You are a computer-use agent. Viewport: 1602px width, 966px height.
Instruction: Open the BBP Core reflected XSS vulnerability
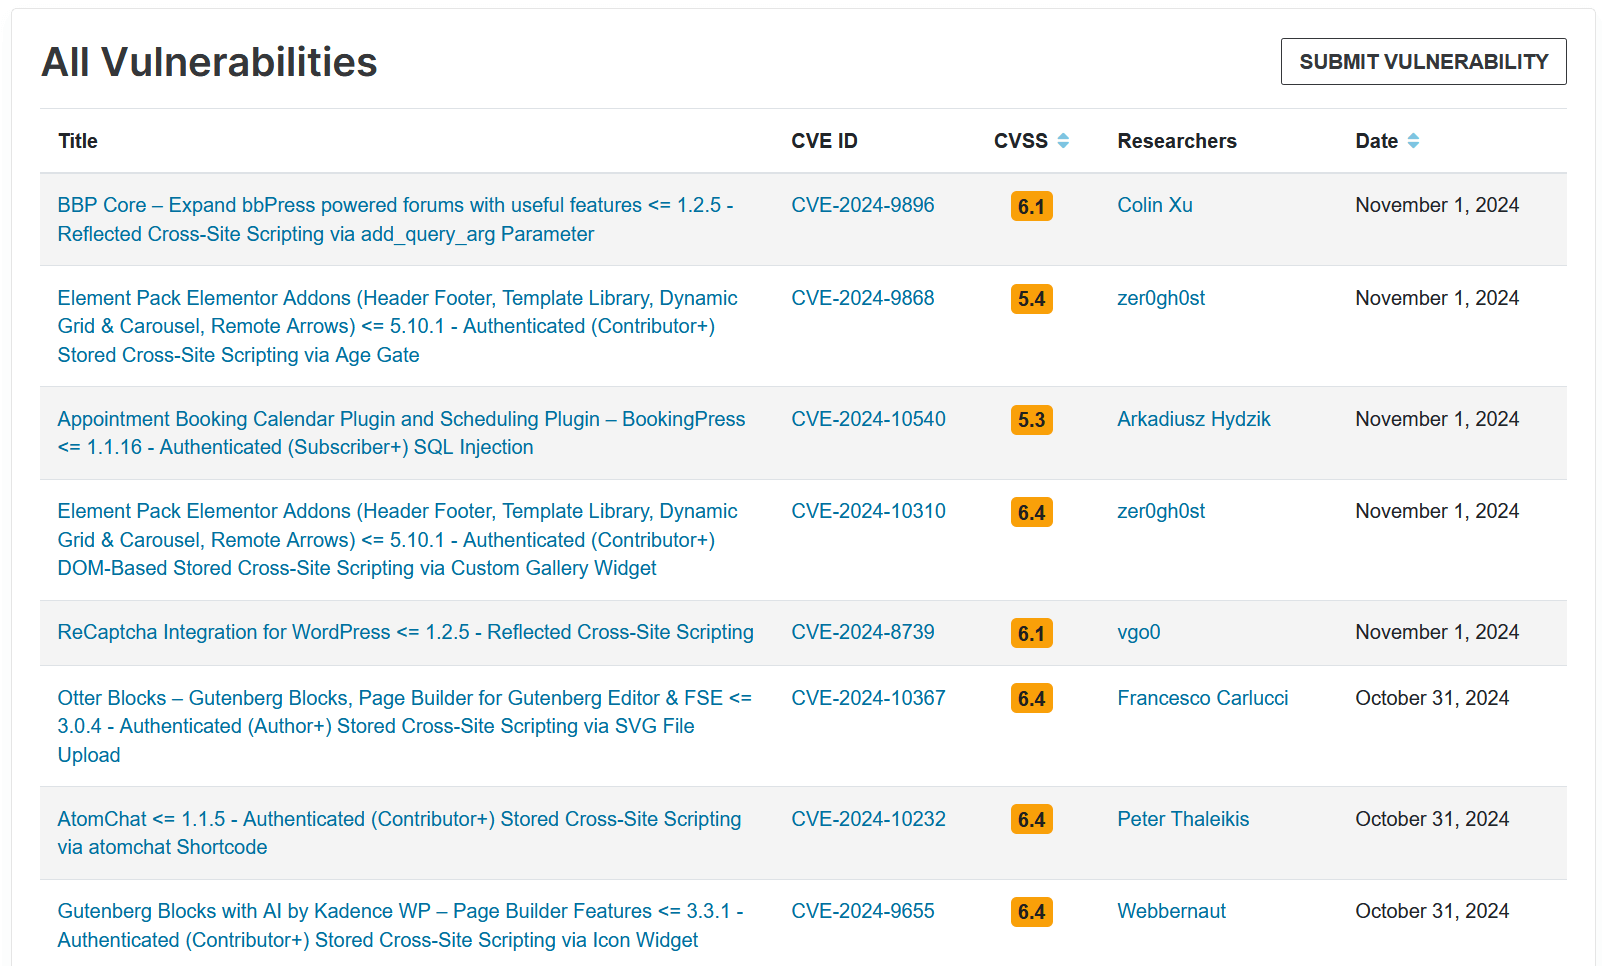pyautogui.click(x=395, y=219)
